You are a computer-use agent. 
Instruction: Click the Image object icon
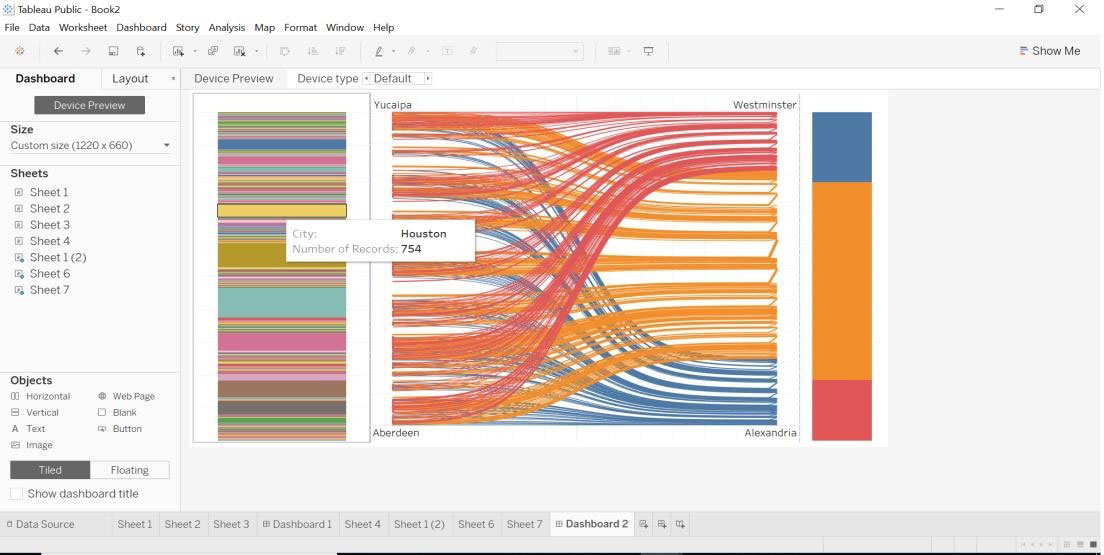click(x=15, y=445)
